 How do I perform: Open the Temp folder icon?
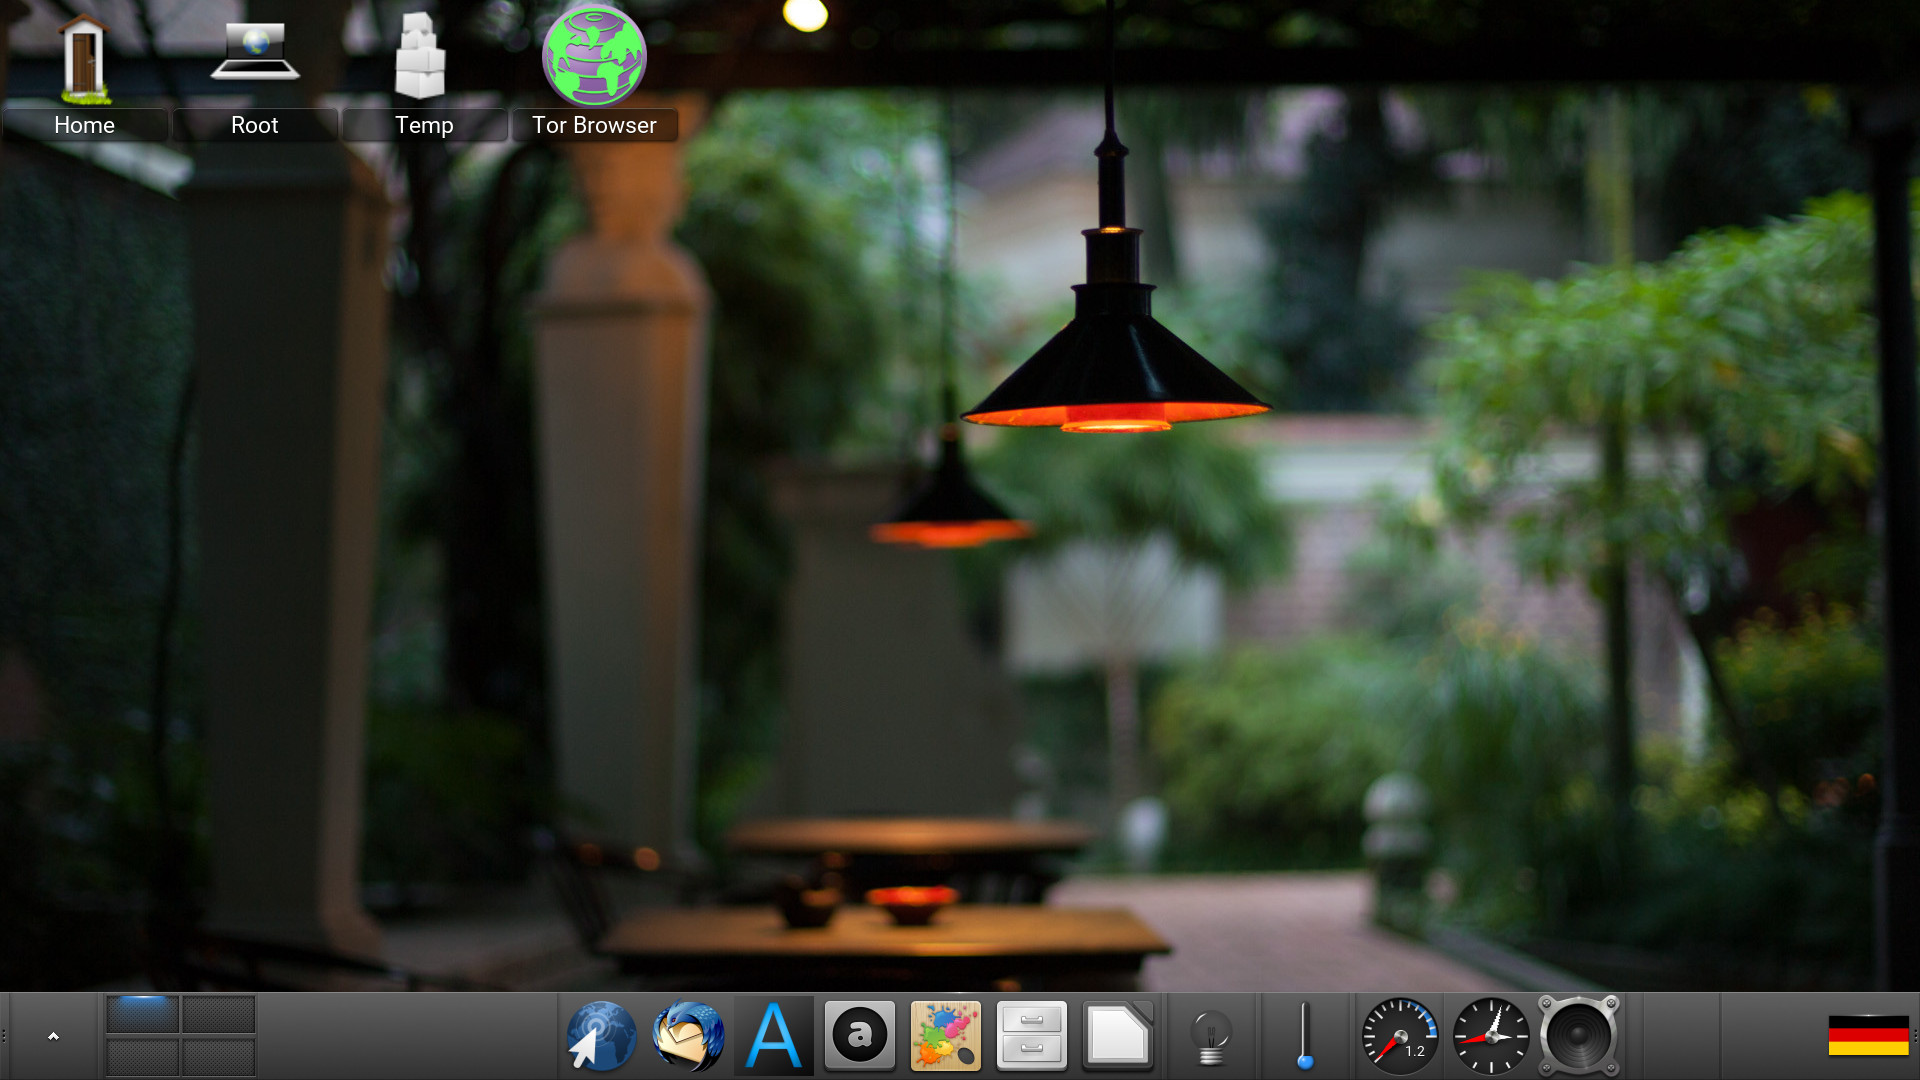click(x=420, y=58)
